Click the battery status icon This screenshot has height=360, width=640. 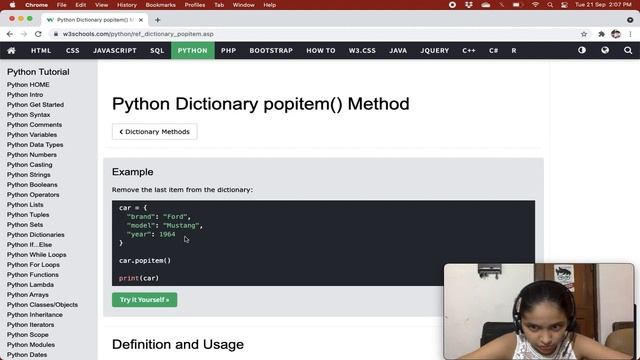pos(517,5)
